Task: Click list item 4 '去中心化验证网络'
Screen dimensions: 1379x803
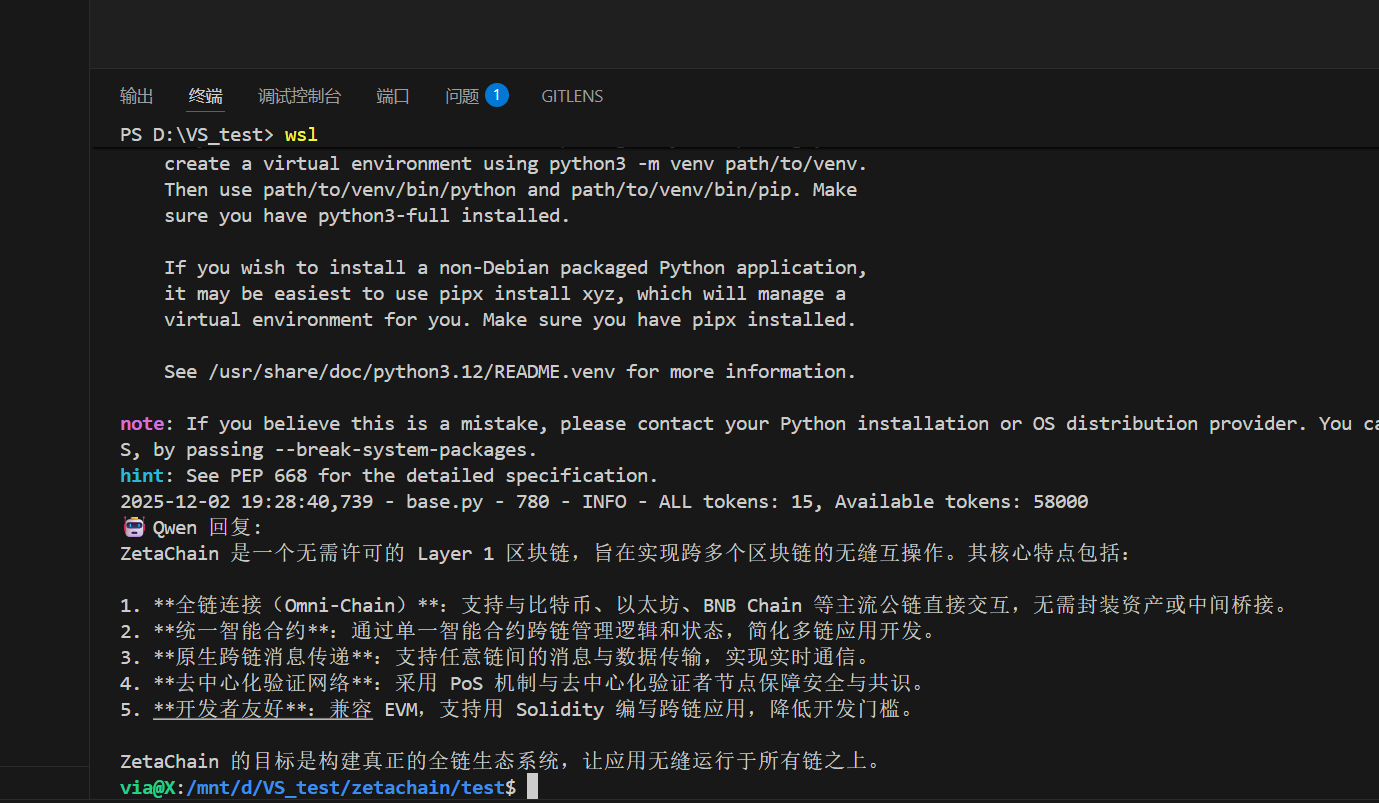Action: click(x=523, y=684)
